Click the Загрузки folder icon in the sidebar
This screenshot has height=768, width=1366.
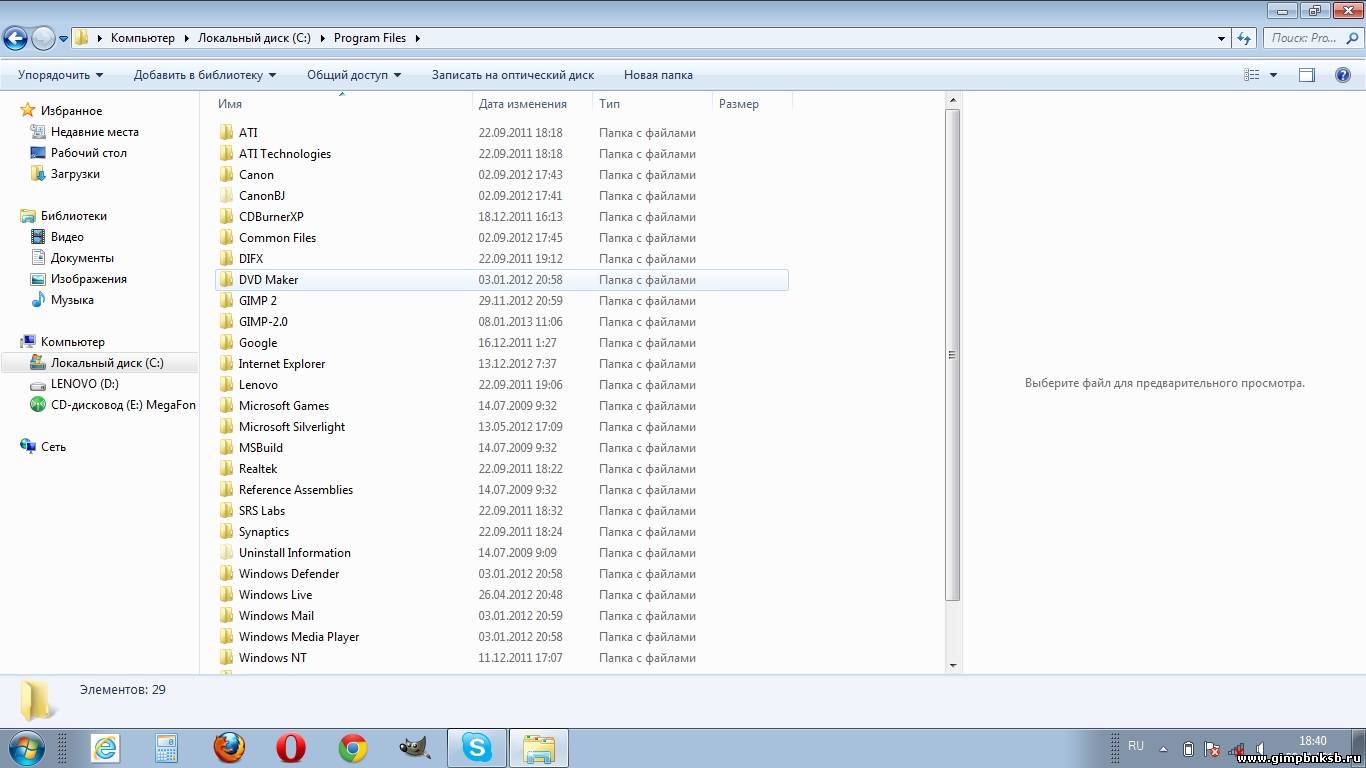point(38,174)
